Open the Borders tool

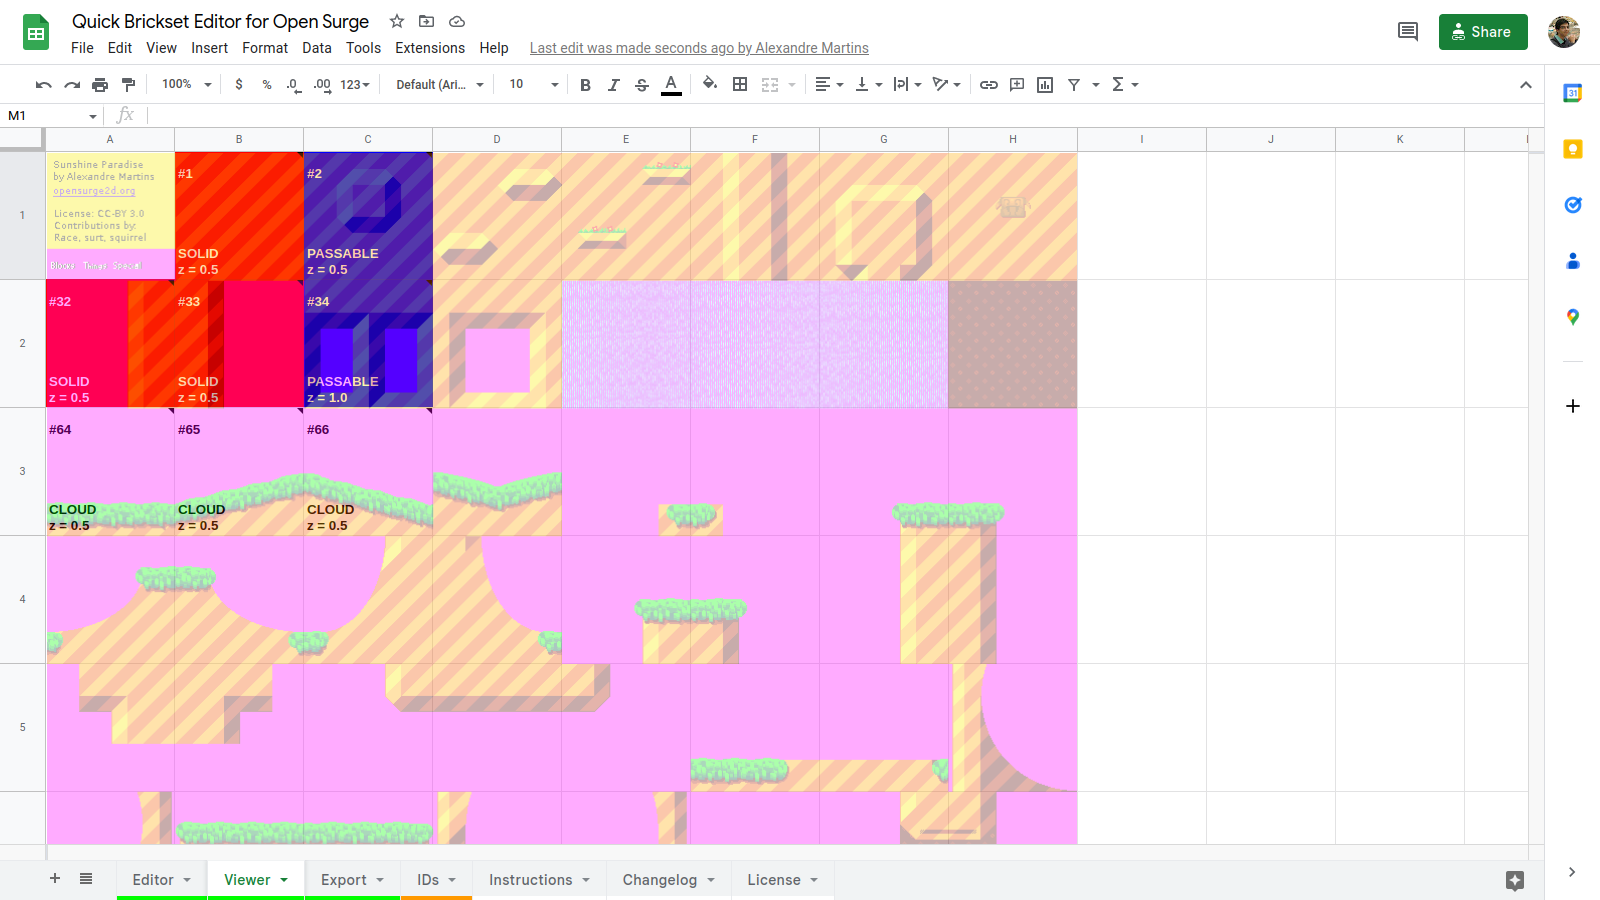(740, 84)
